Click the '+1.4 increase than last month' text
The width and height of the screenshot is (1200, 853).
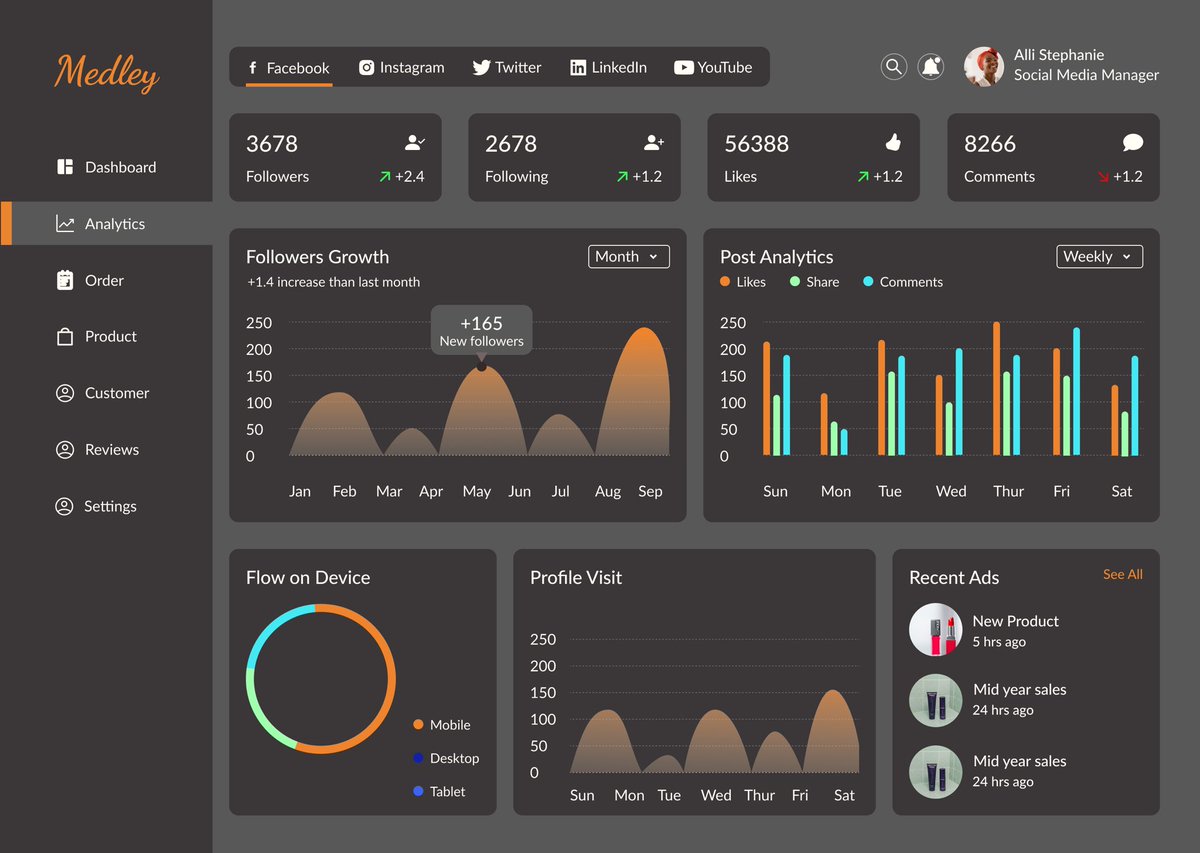pos(333,282)
